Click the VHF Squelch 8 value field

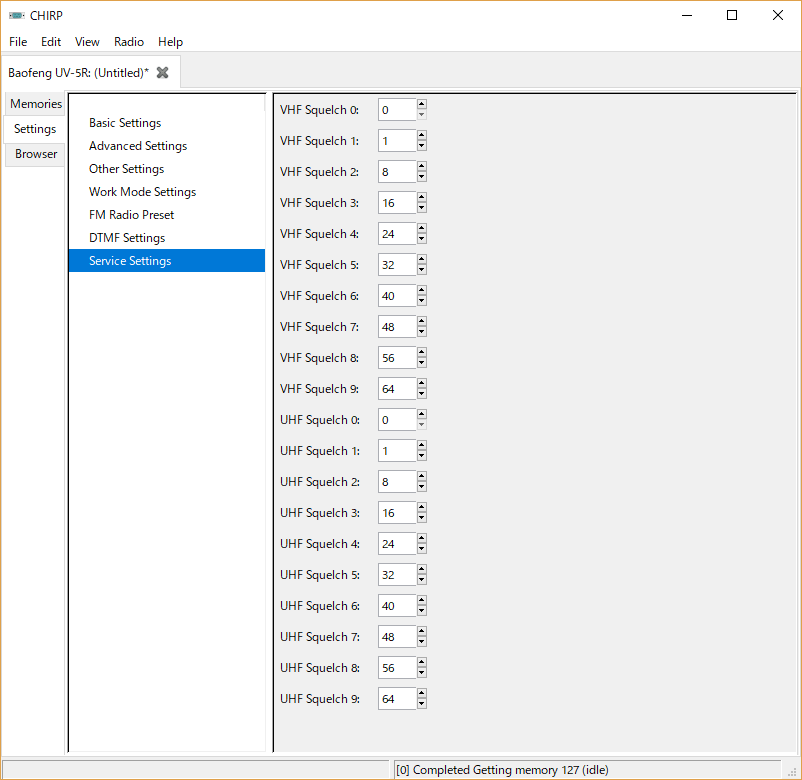pyautogui.click(x=397, y=358)
